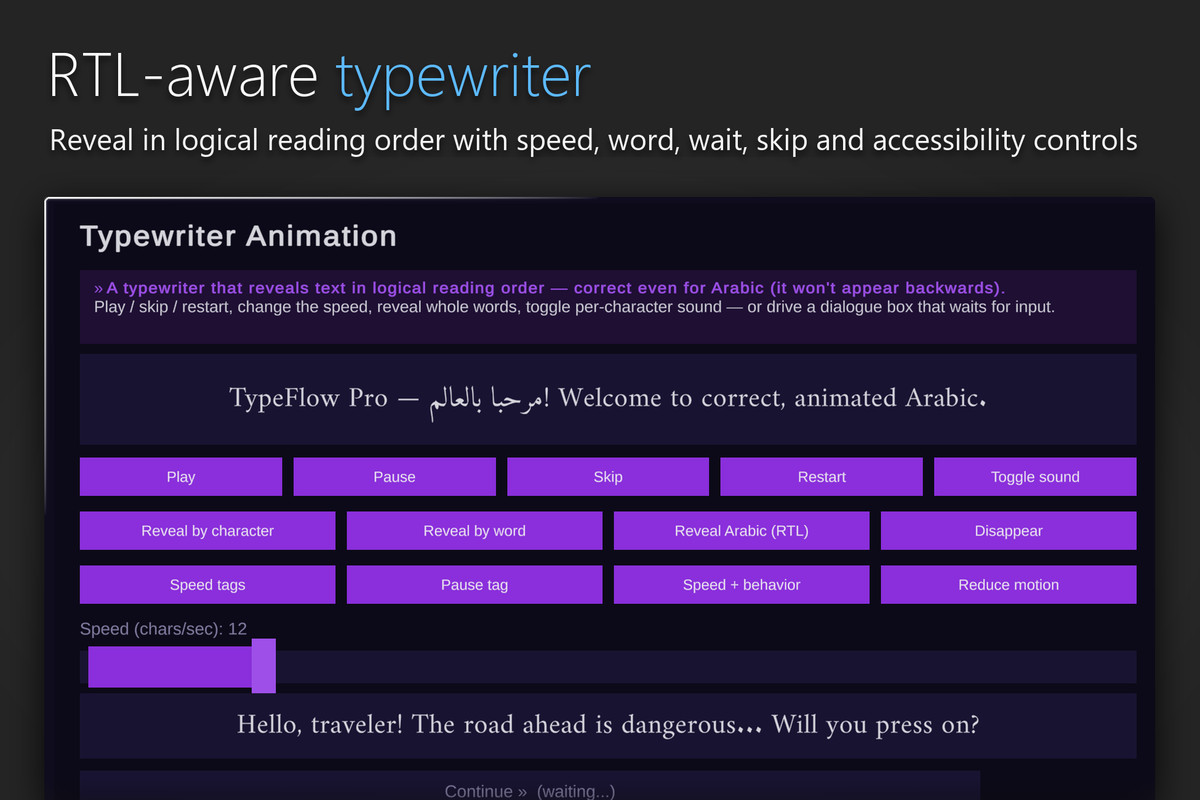This screenshot has width=1200, height=800.
Task: Click the traveler dialogue text box
Action: [x=608, y=724]
